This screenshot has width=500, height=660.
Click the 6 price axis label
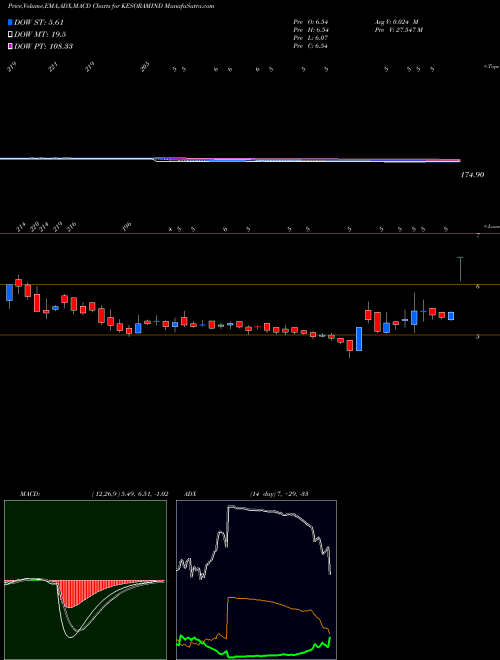478,287
